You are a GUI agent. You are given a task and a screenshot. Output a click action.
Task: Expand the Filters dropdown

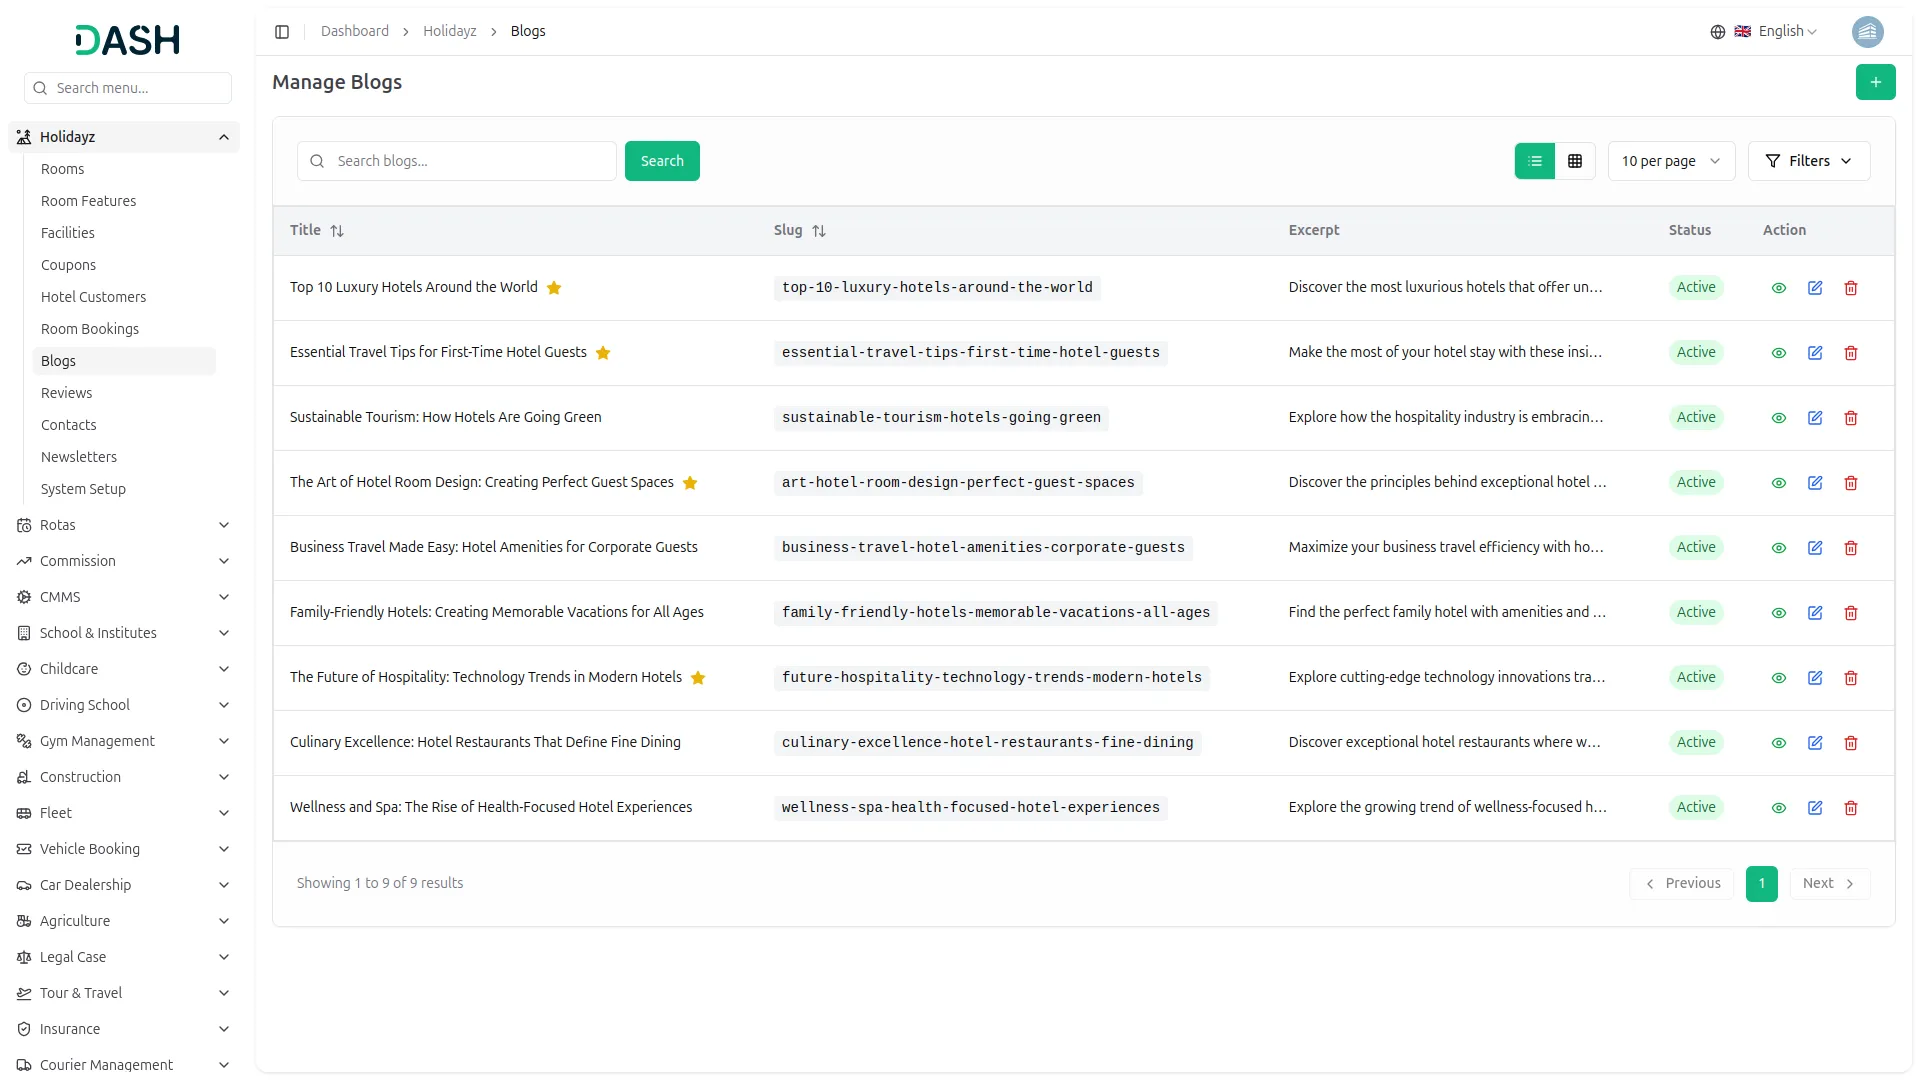(1808, 161)
